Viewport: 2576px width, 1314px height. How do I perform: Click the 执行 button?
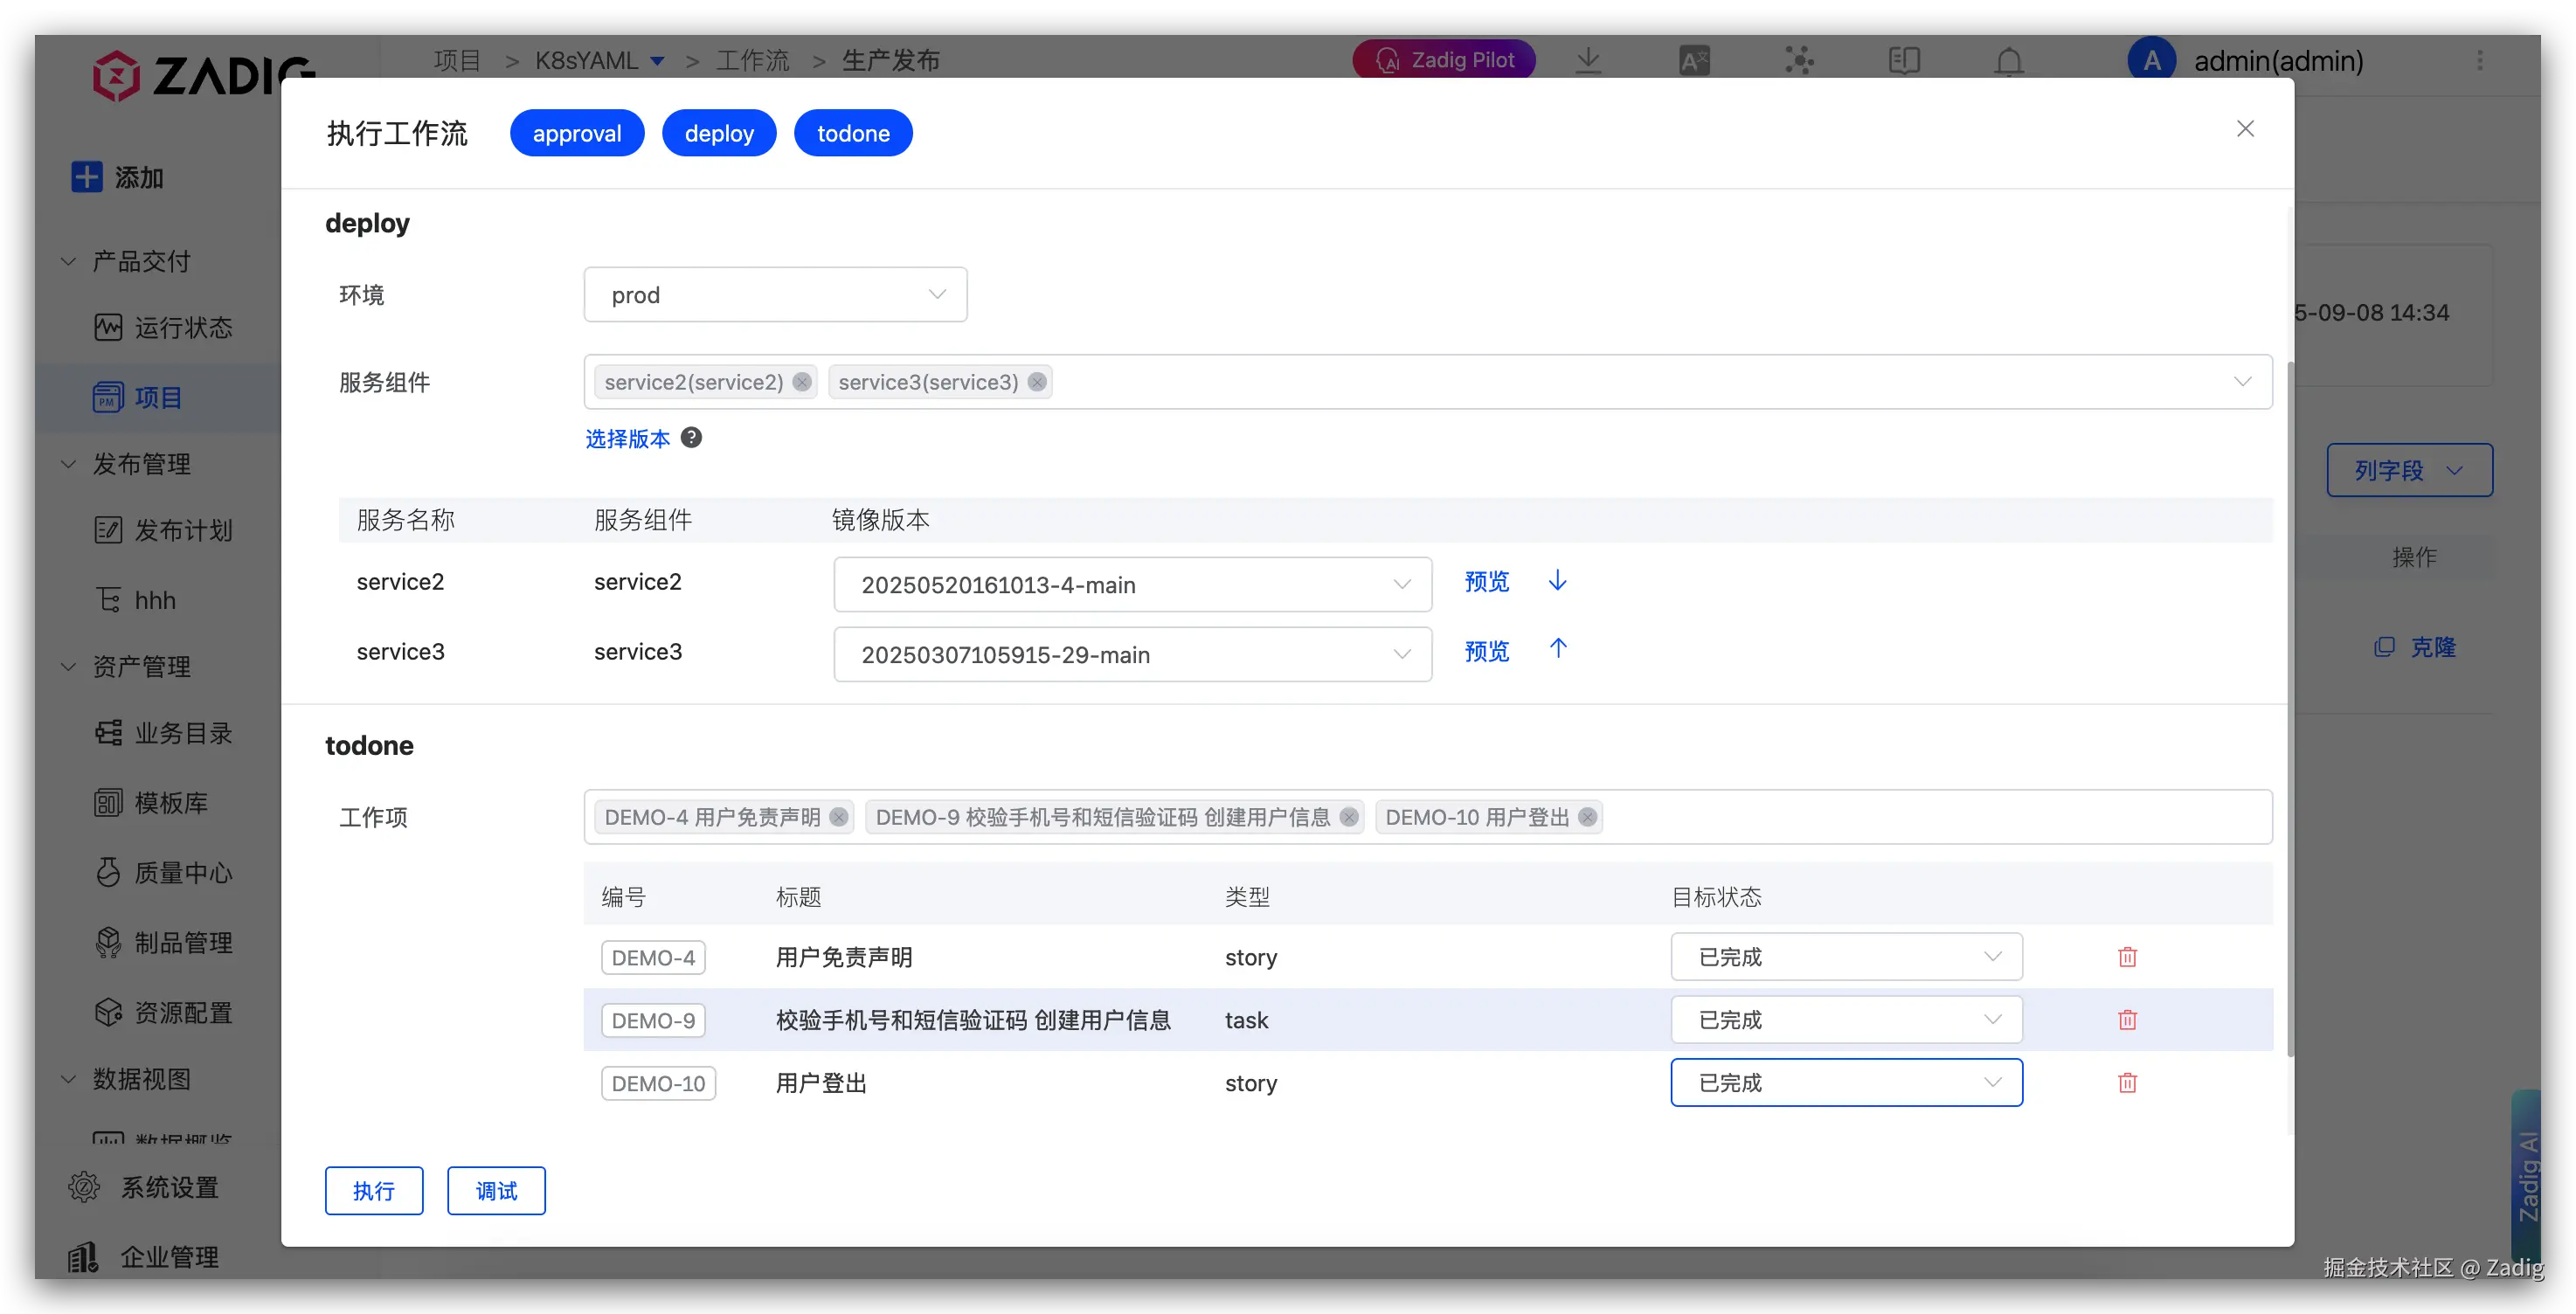[374, 1191]
